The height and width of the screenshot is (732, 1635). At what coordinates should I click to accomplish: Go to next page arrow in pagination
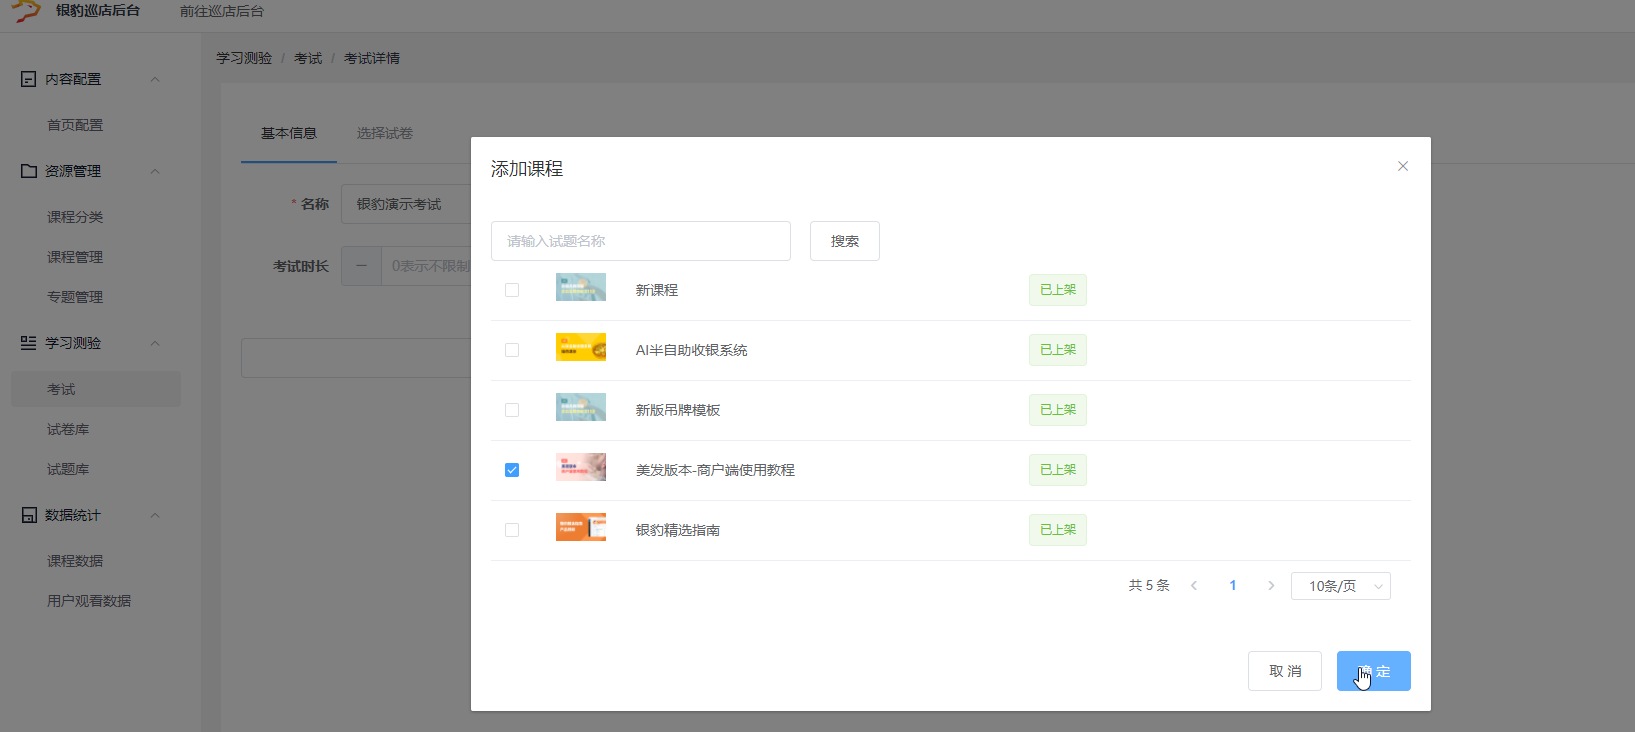tap(1271, 586)
